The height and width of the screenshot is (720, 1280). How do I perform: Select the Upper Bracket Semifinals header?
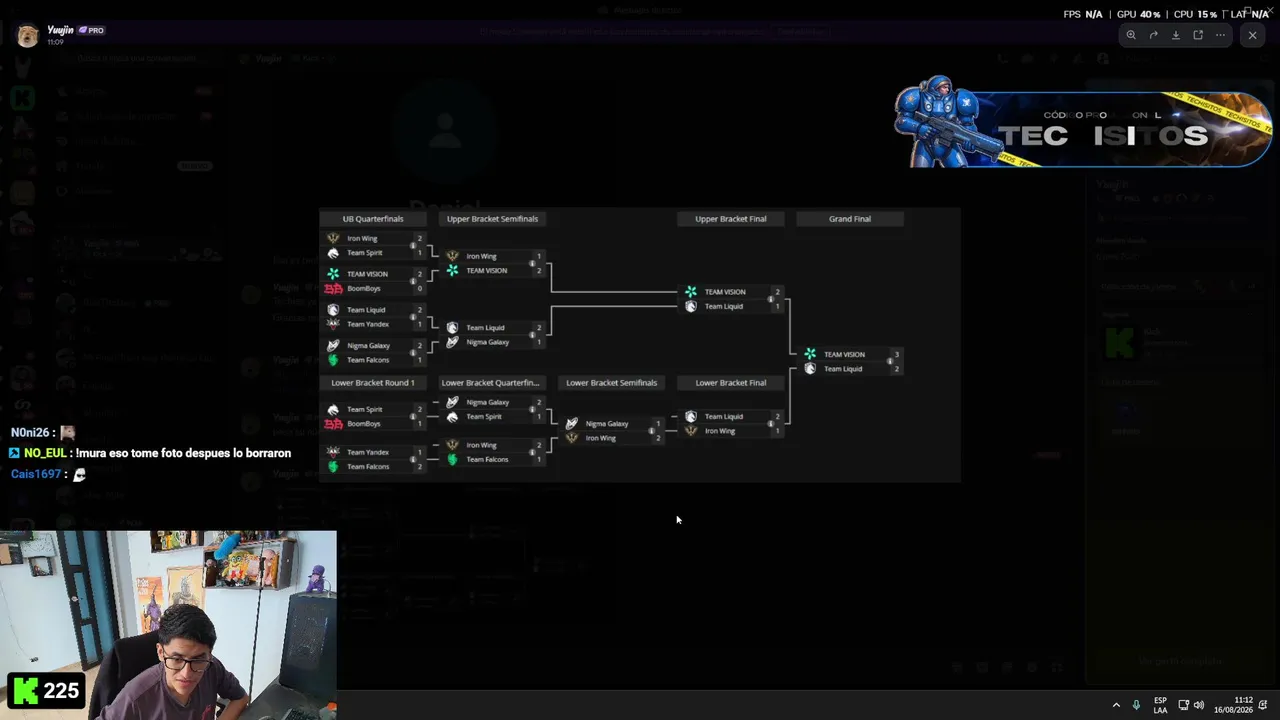[x=492, y=219]
